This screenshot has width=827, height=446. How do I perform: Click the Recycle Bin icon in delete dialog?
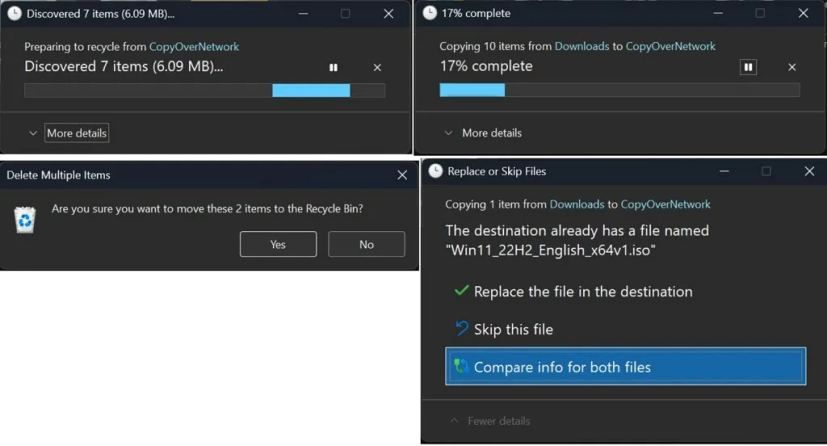25,219
